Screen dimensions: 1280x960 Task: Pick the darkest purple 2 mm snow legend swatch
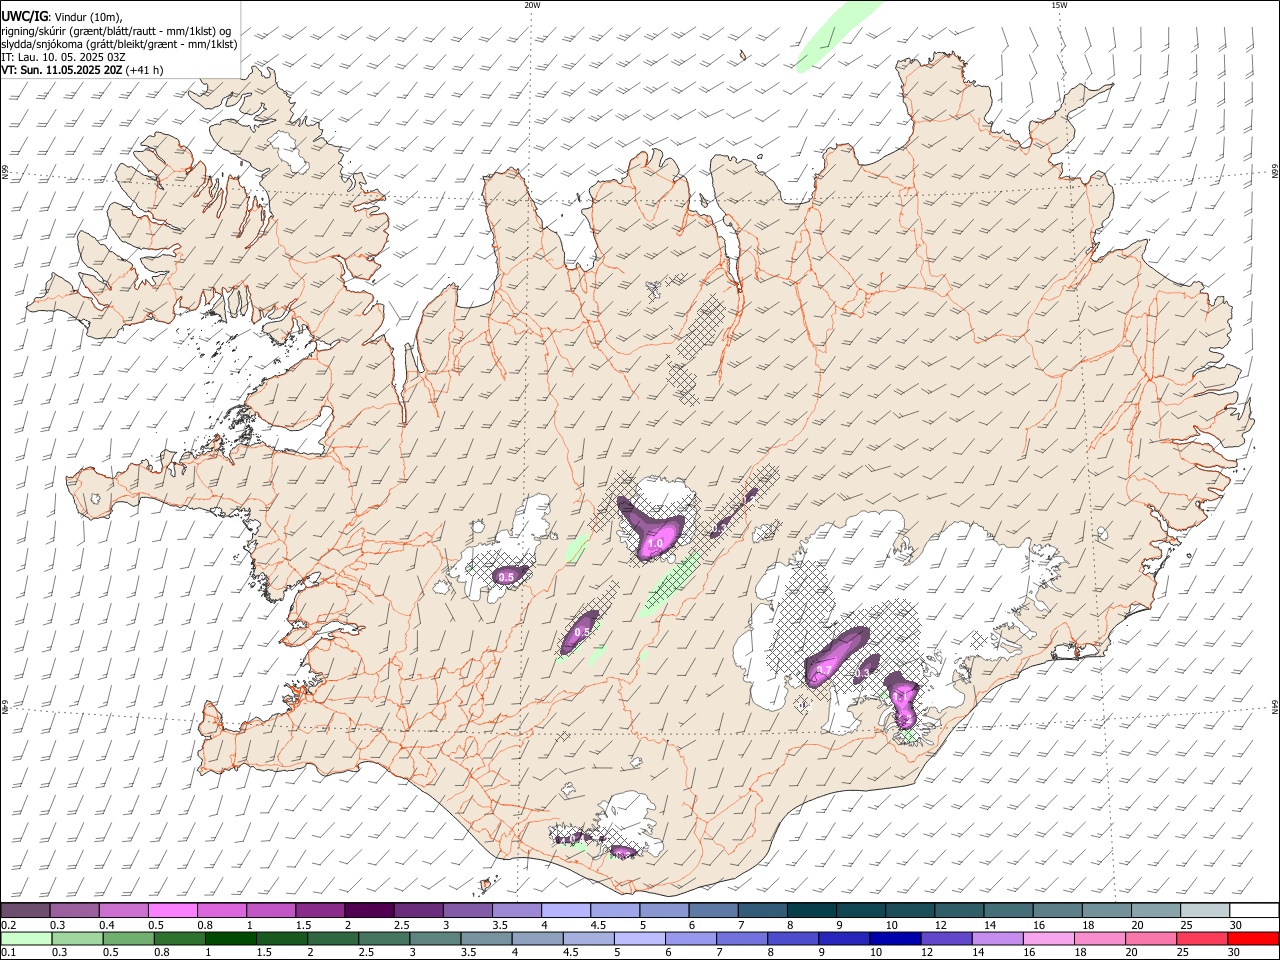pyautogui.click(x=368, y=911)
